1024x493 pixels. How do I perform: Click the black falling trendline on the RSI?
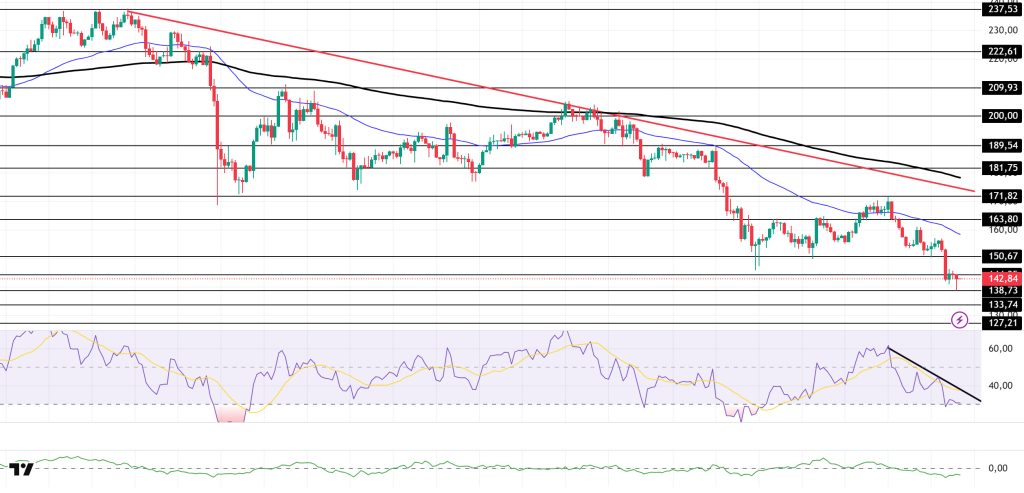(935, 375)
